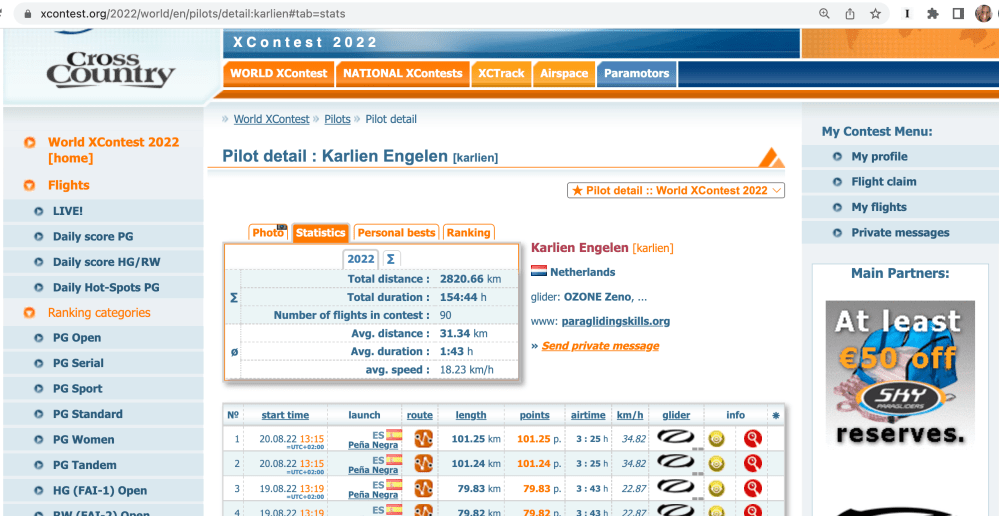Image resolution: width=999 pixels, height=516 pixels.
Task: Expand the Flights sidebar section
Action: pyautogui.click(x=69, y=185)
